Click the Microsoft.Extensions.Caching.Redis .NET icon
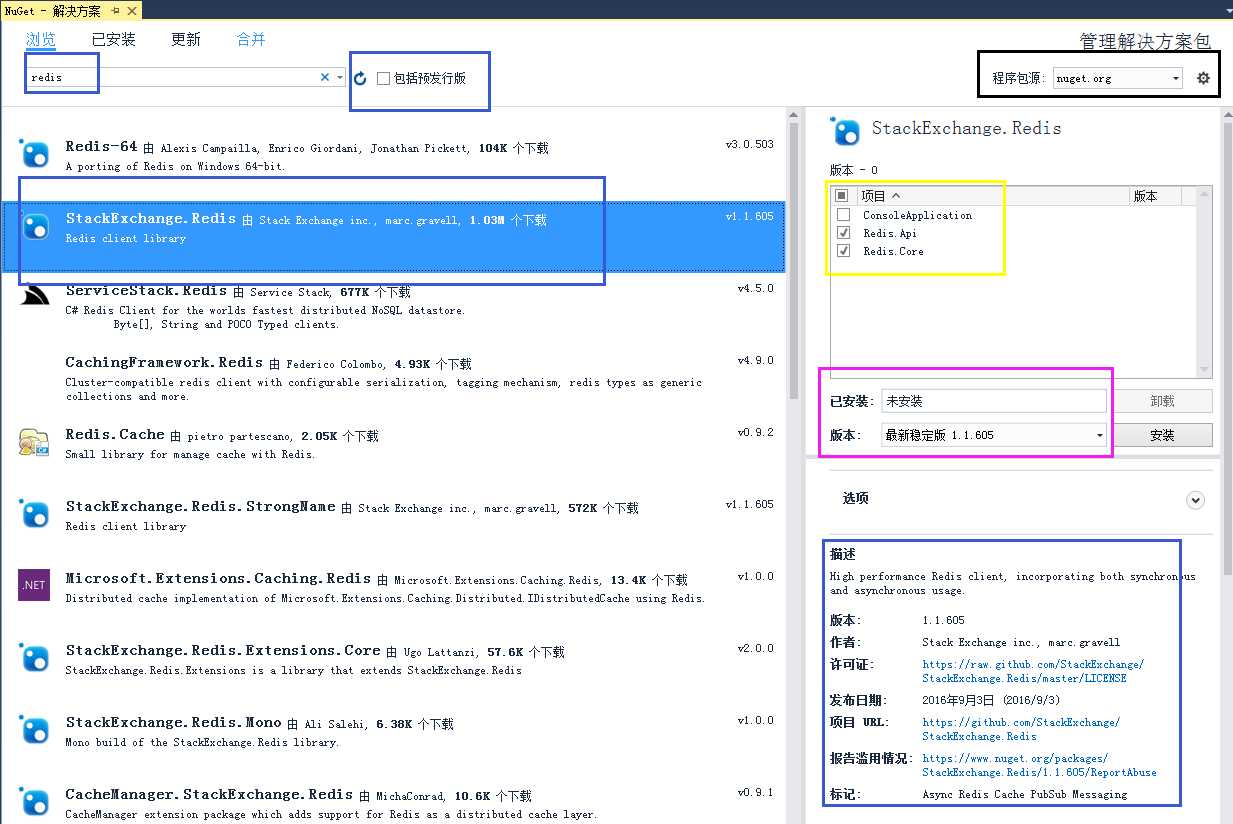Image resolution: width=1233 pixels, height=824 pixels. click(x=34, y=585)
